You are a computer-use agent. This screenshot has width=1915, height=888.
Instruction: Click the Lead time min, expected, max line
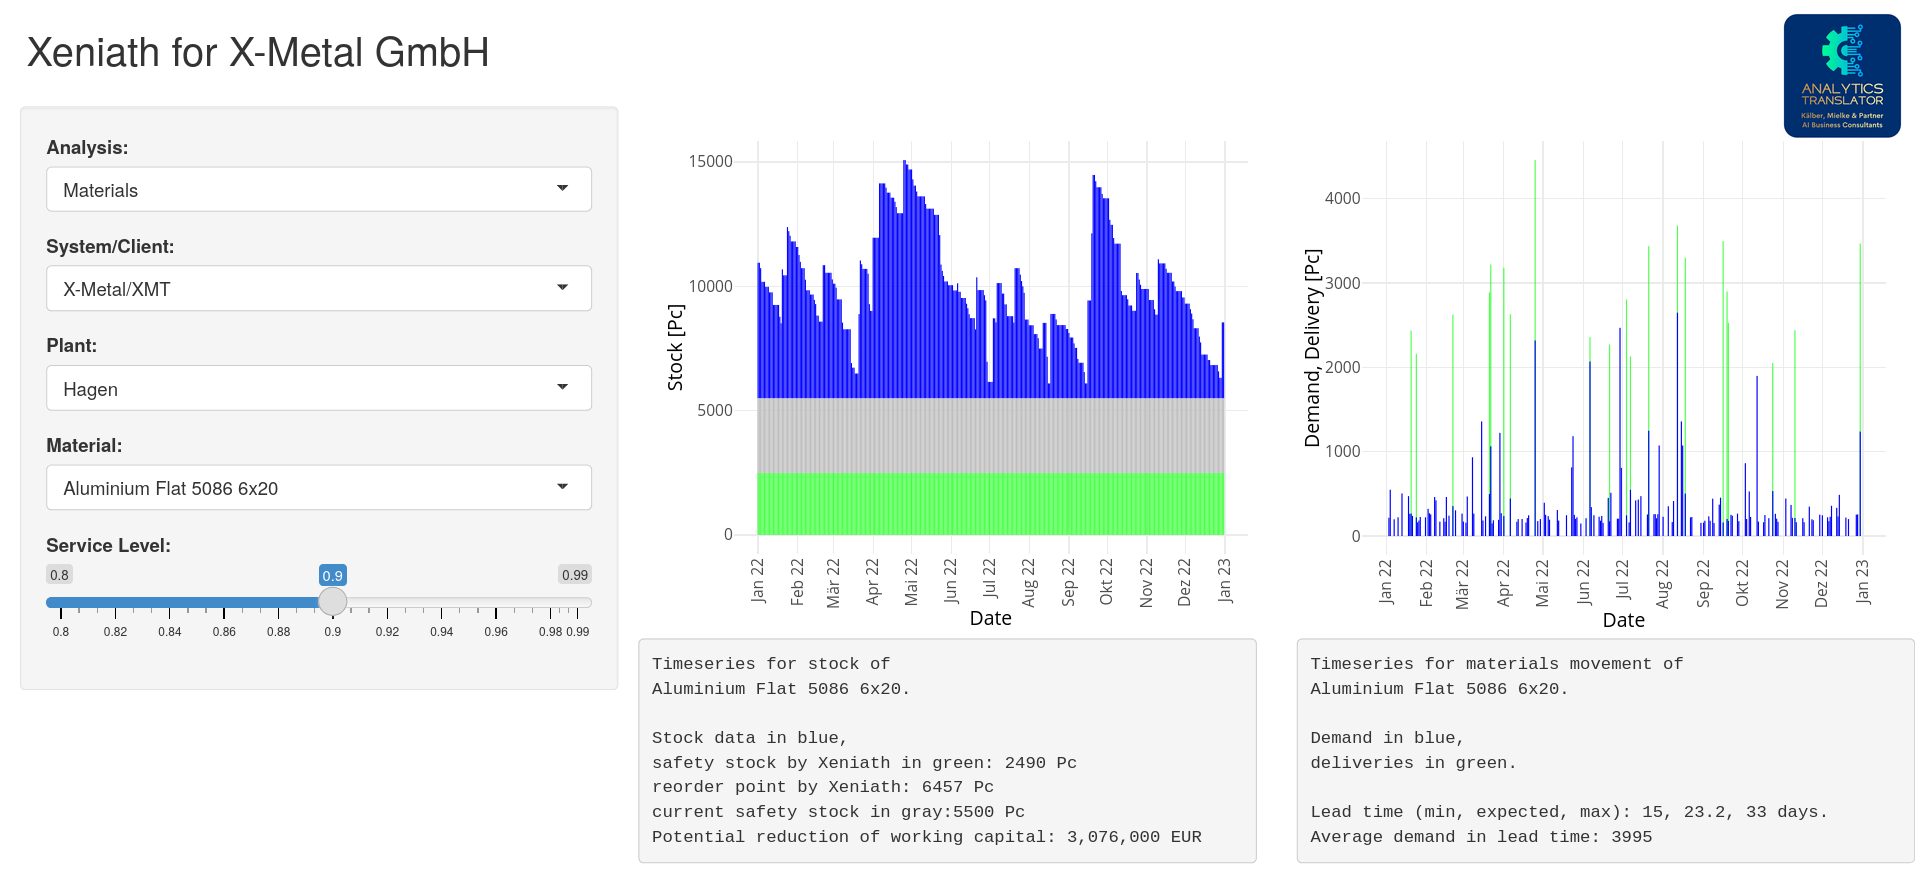tap(1569, 812)
